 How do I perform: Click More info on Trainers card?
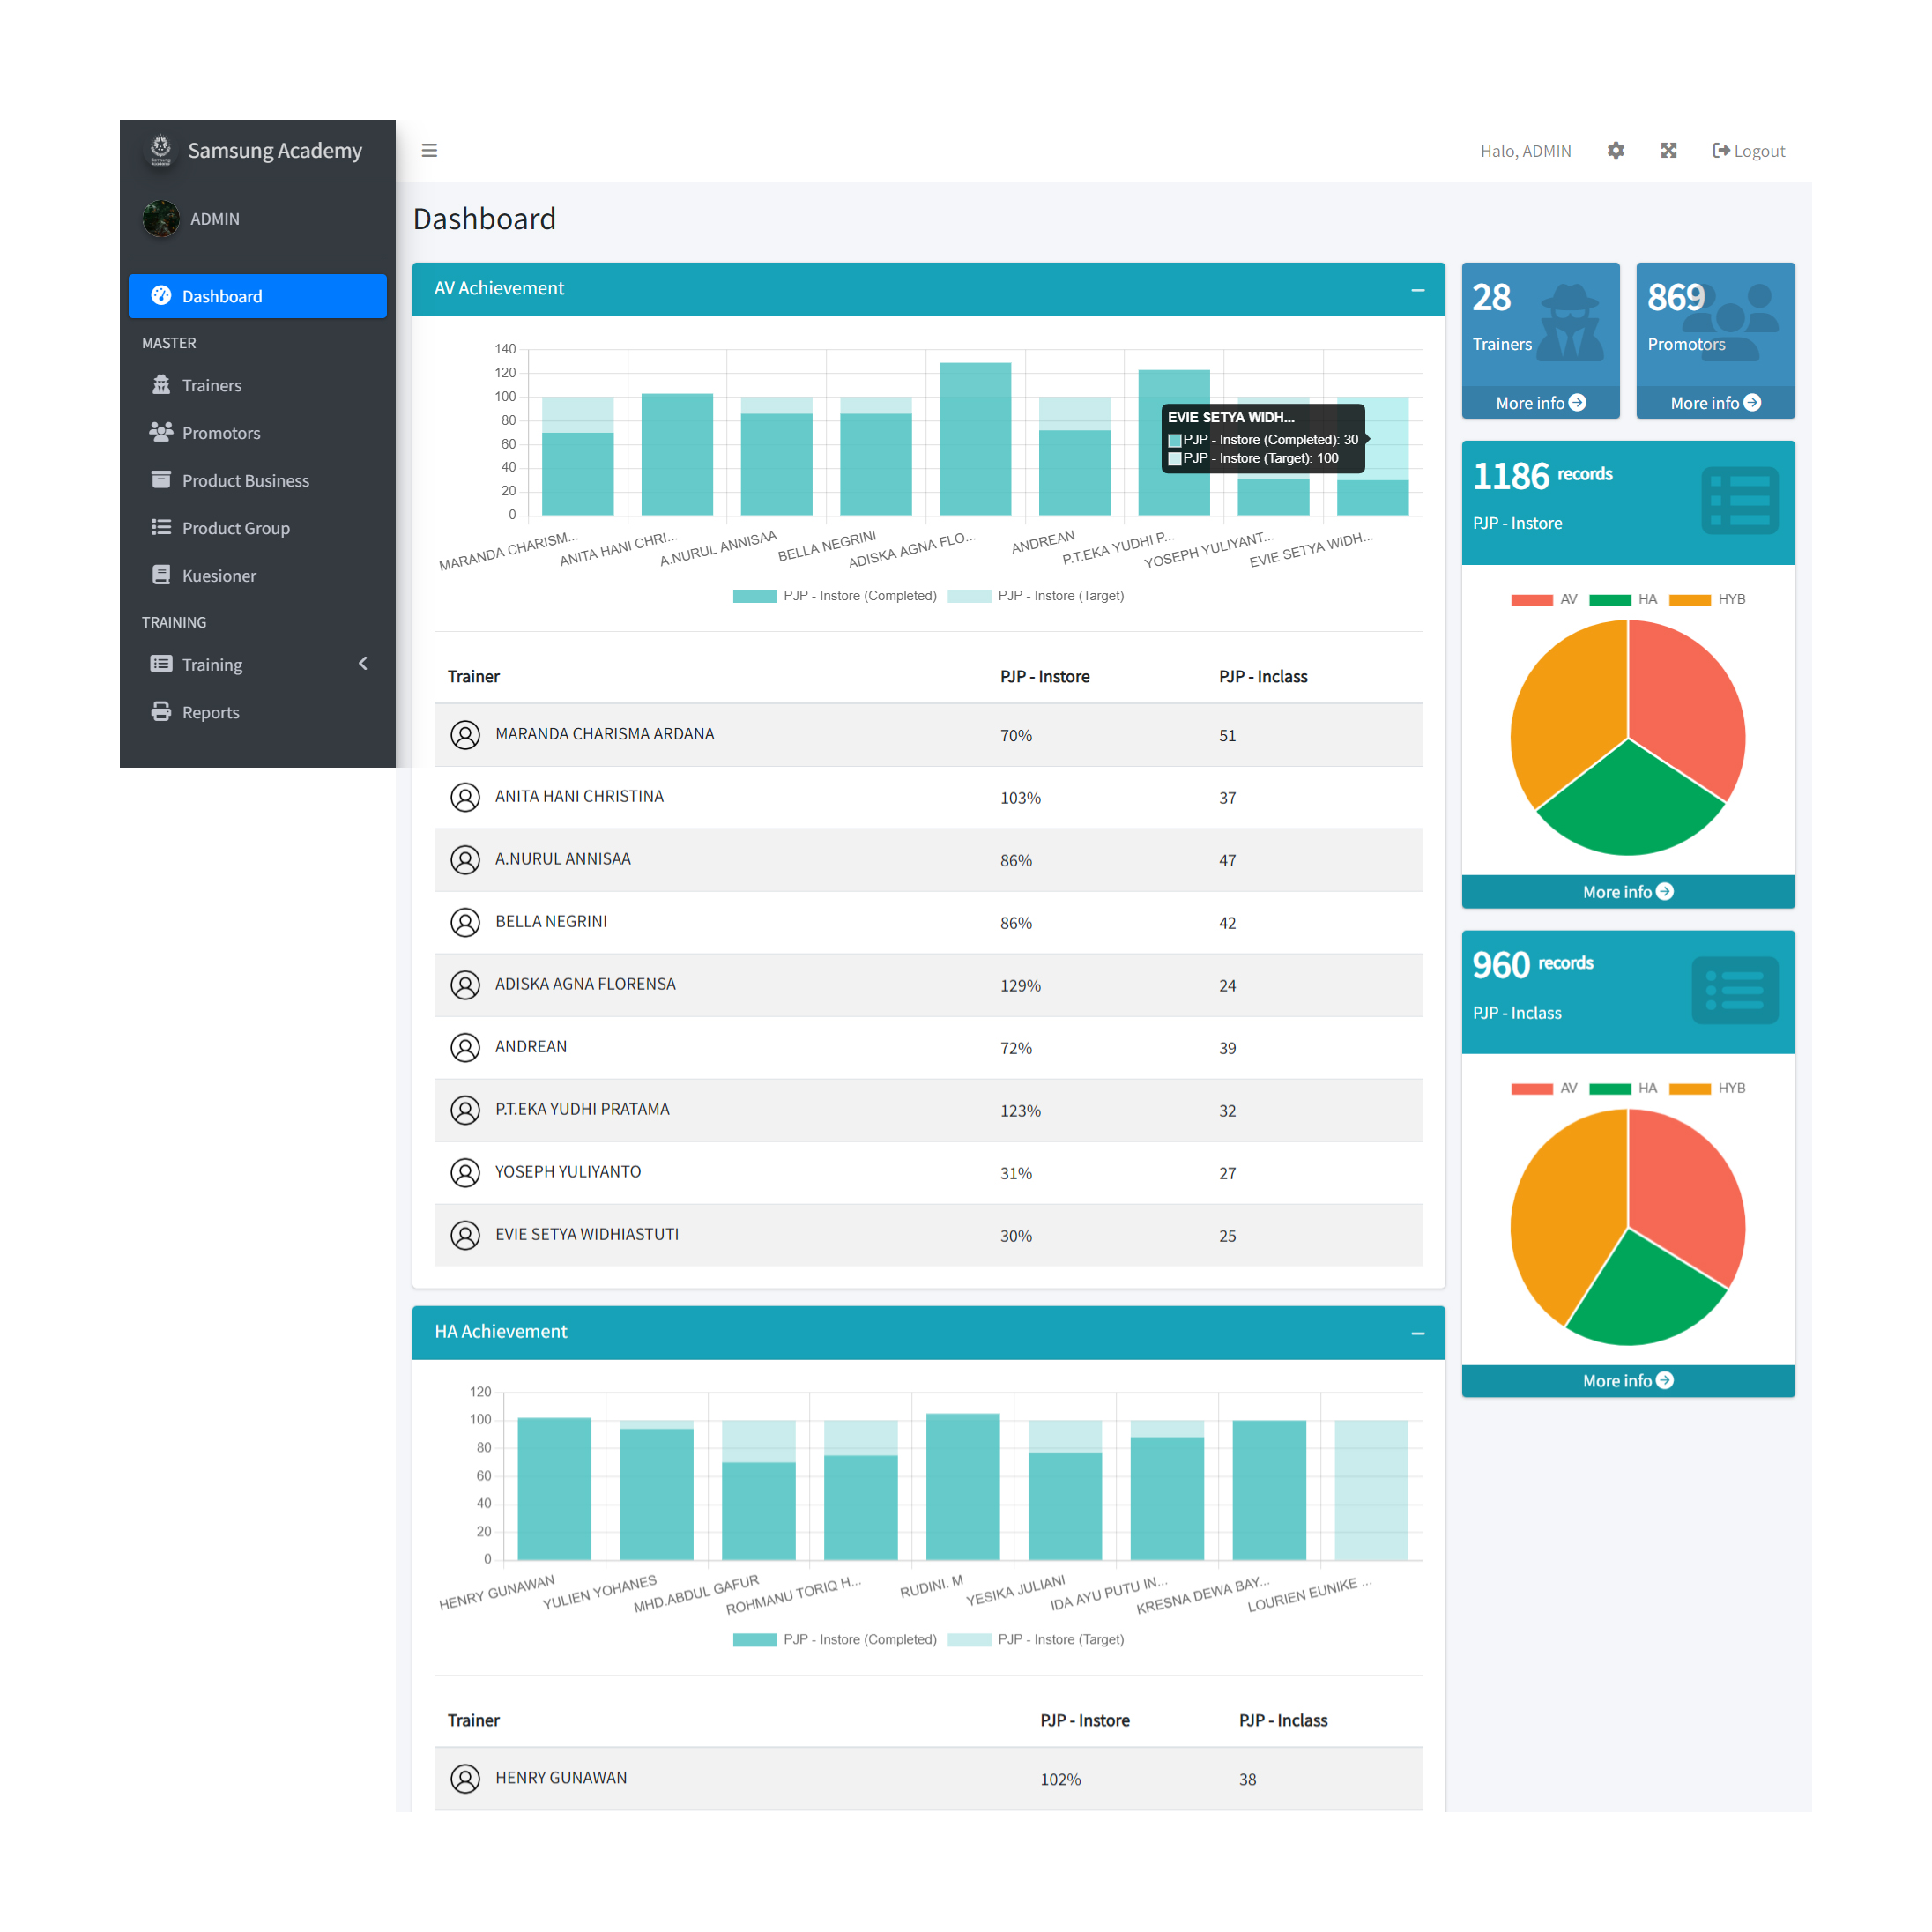[x=1540, y=403]
